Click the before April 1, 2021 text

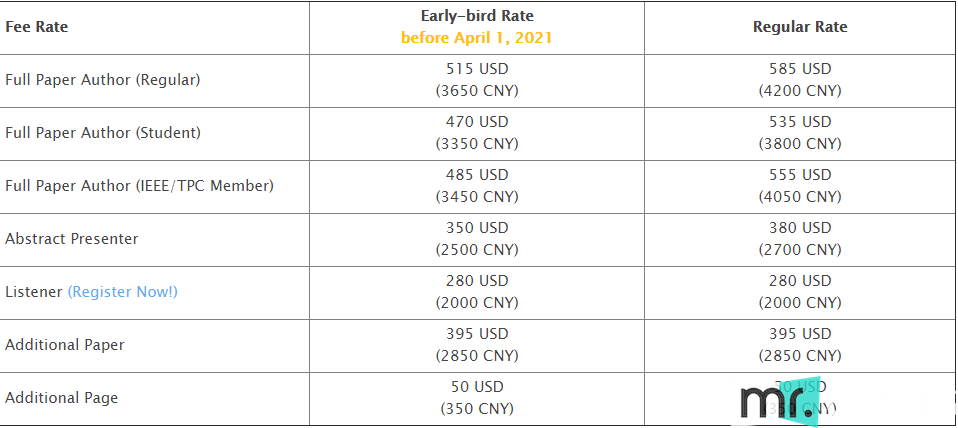pyautogui.click(x=477, y=38)
